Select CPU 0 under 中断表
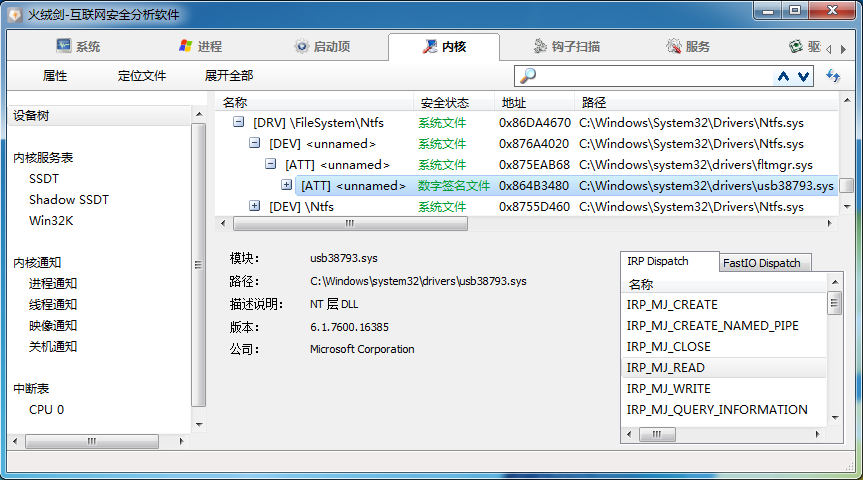863x480 pixels. (x=47, y=410)
